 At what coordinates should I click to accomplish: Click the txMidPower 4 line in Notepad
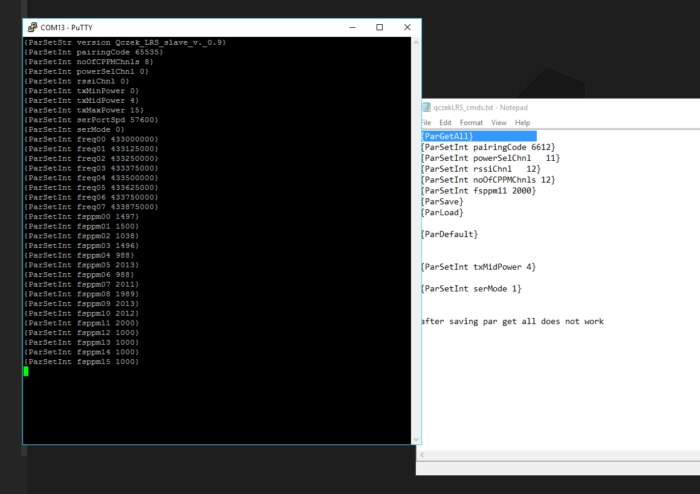pos(478,267)
